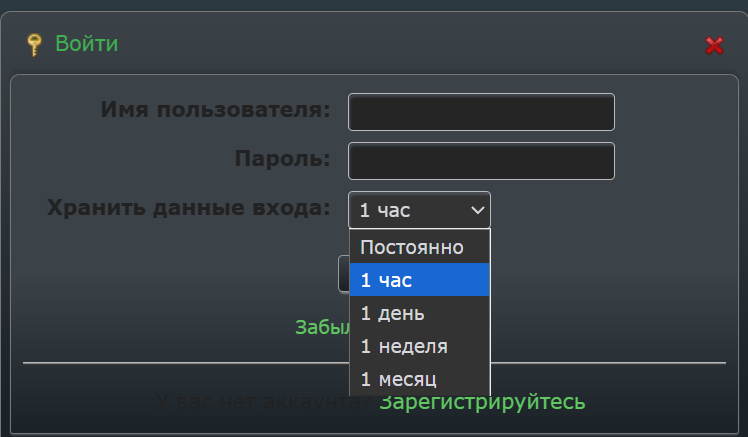Select Постоянно from the dropdown list

412,247
